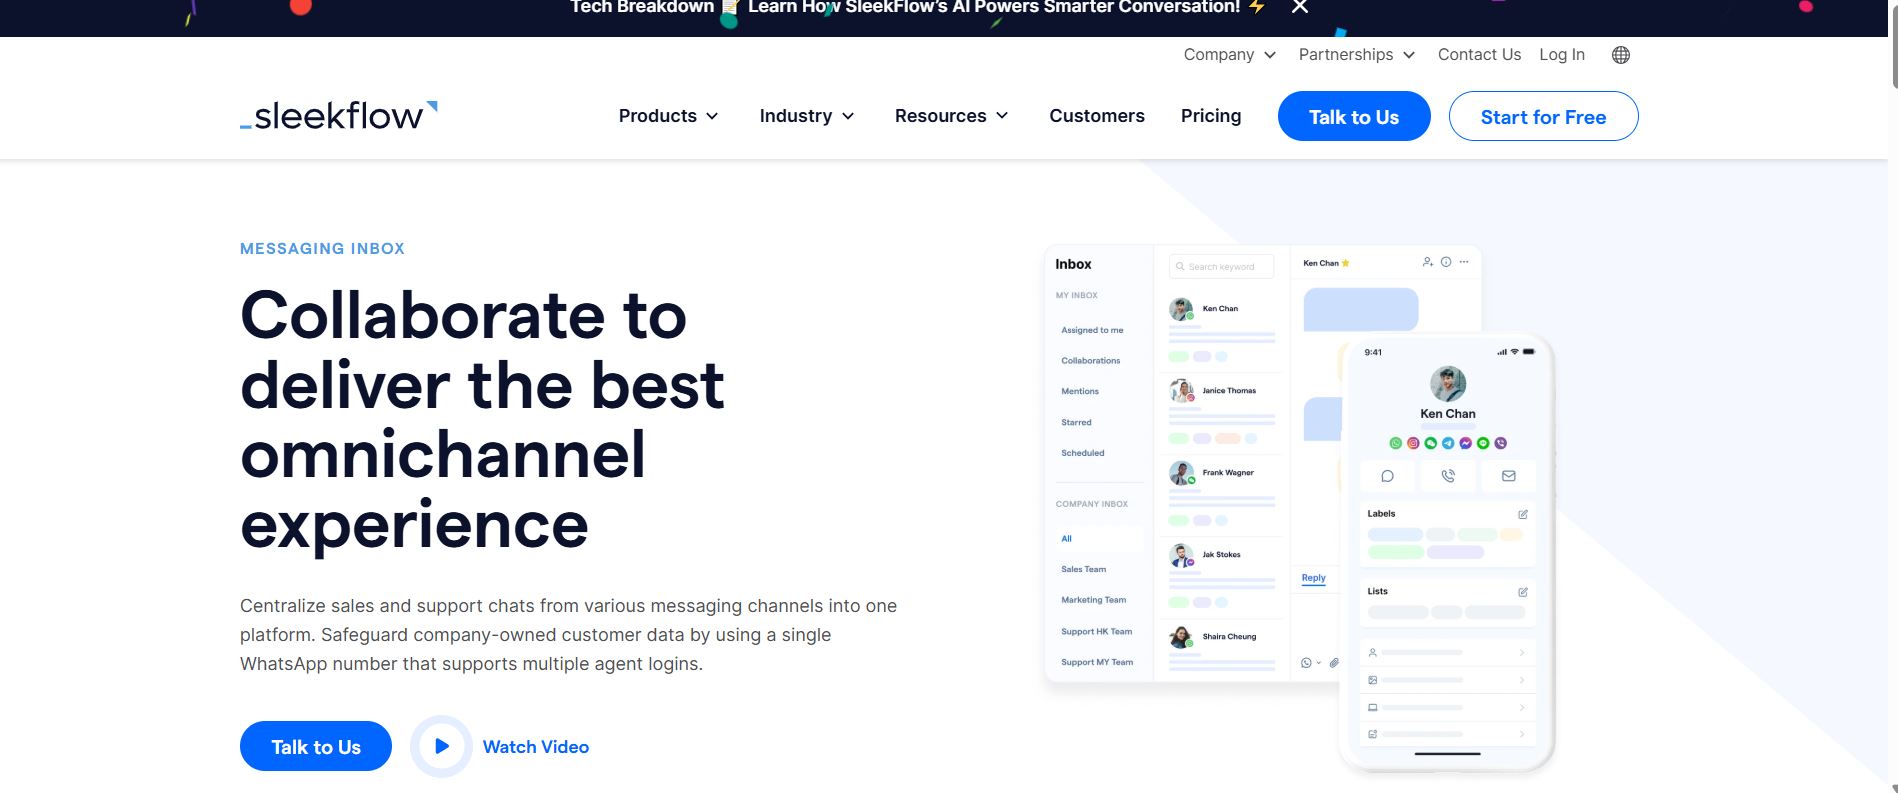The height and width of the screenshot is (793, 1898).
Task: Open Frank Wagner's conversation
Action: 1222,493
